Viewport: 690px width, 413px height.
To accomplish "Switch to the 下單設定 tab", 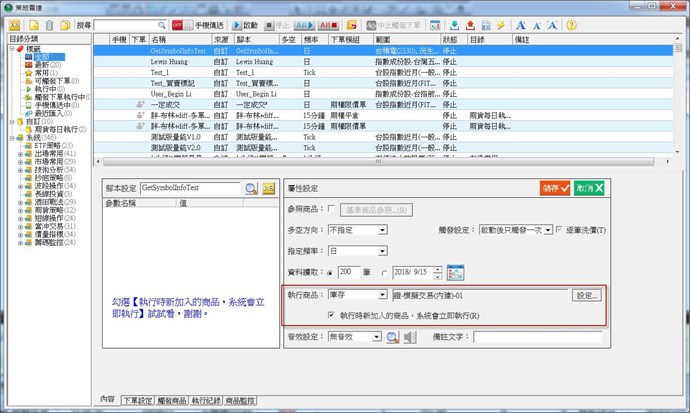I will coord(136,400).
